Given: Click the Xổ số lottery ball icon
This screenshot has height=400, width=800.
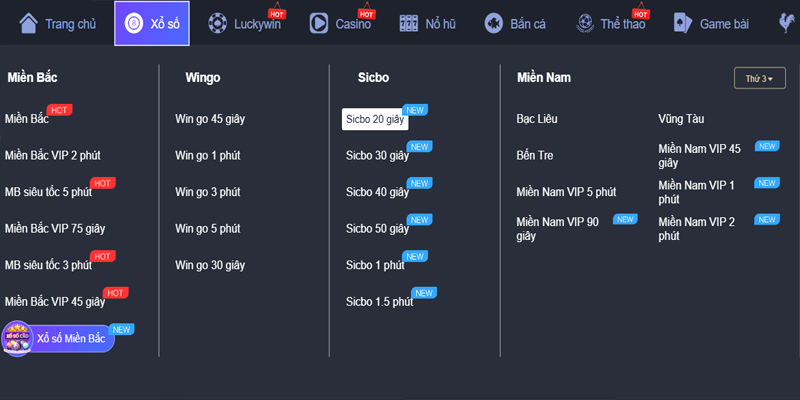Looking at the screenshot, I should point(133,23).
